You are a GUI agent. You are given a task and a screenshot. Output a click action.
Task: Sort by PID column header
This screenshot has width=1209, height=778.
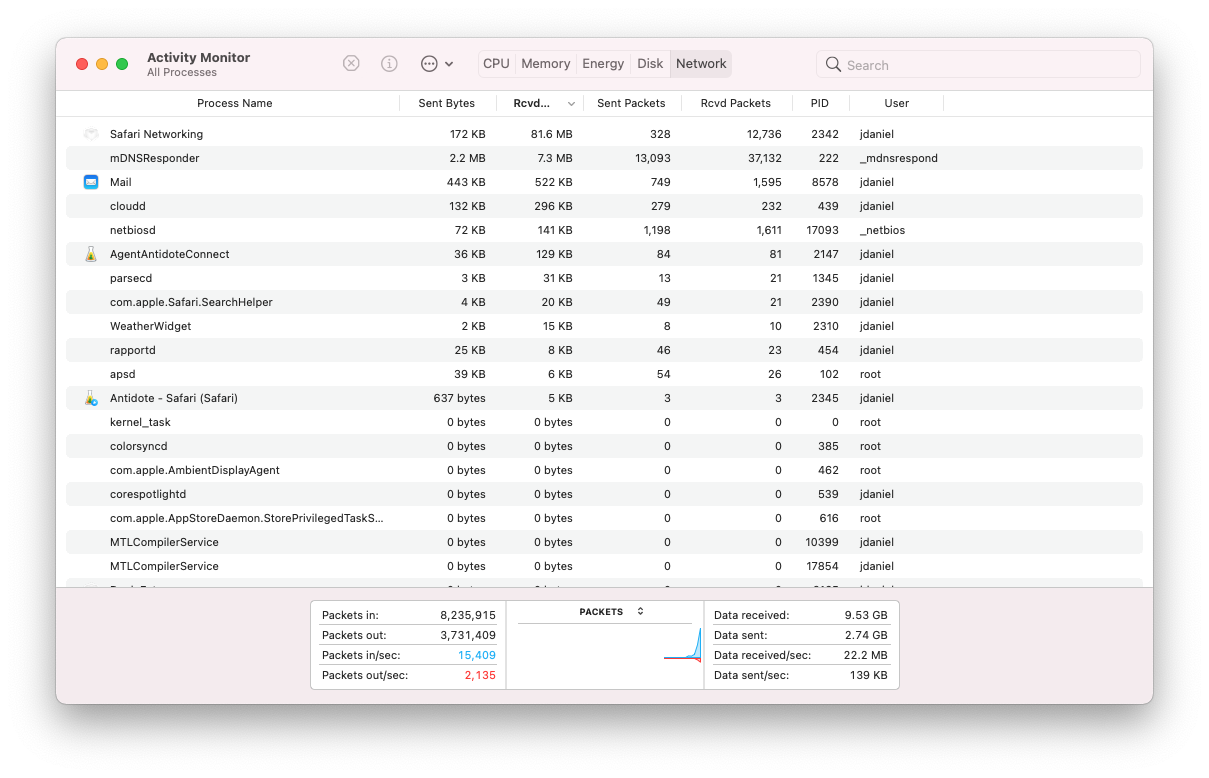(x=820, y=103)
